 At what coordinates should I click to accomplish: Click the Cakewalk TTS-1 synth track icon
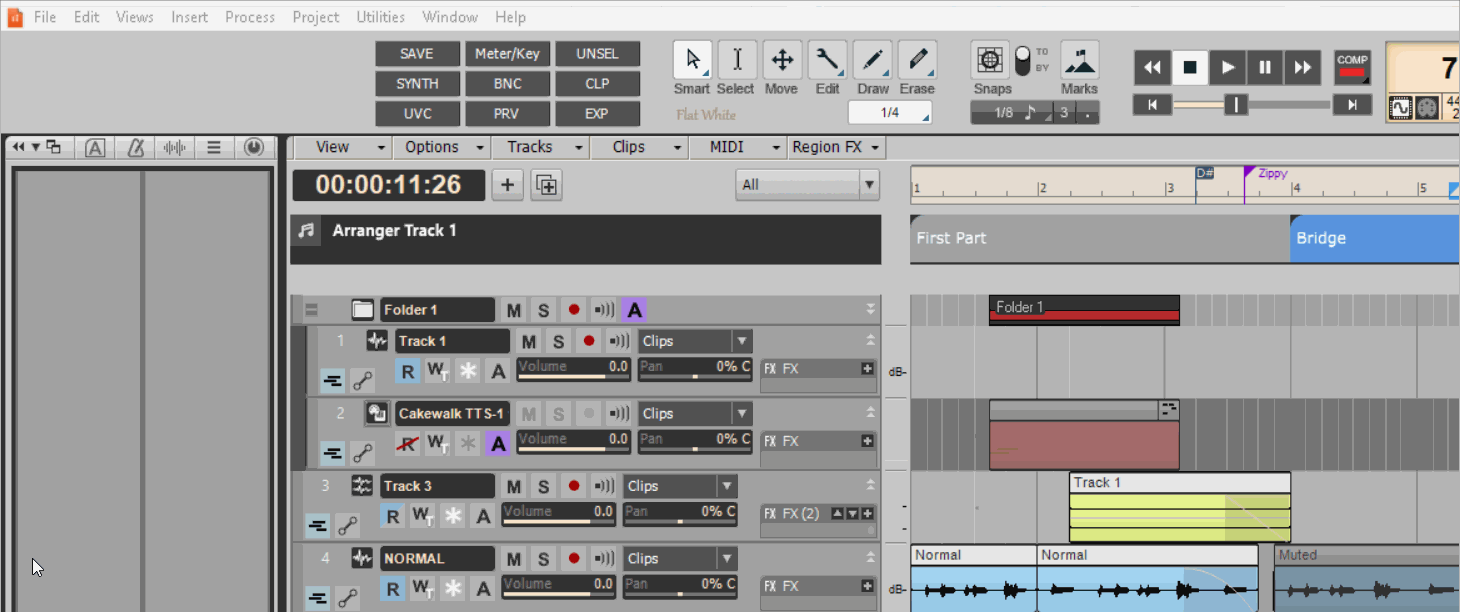[377, 413]
